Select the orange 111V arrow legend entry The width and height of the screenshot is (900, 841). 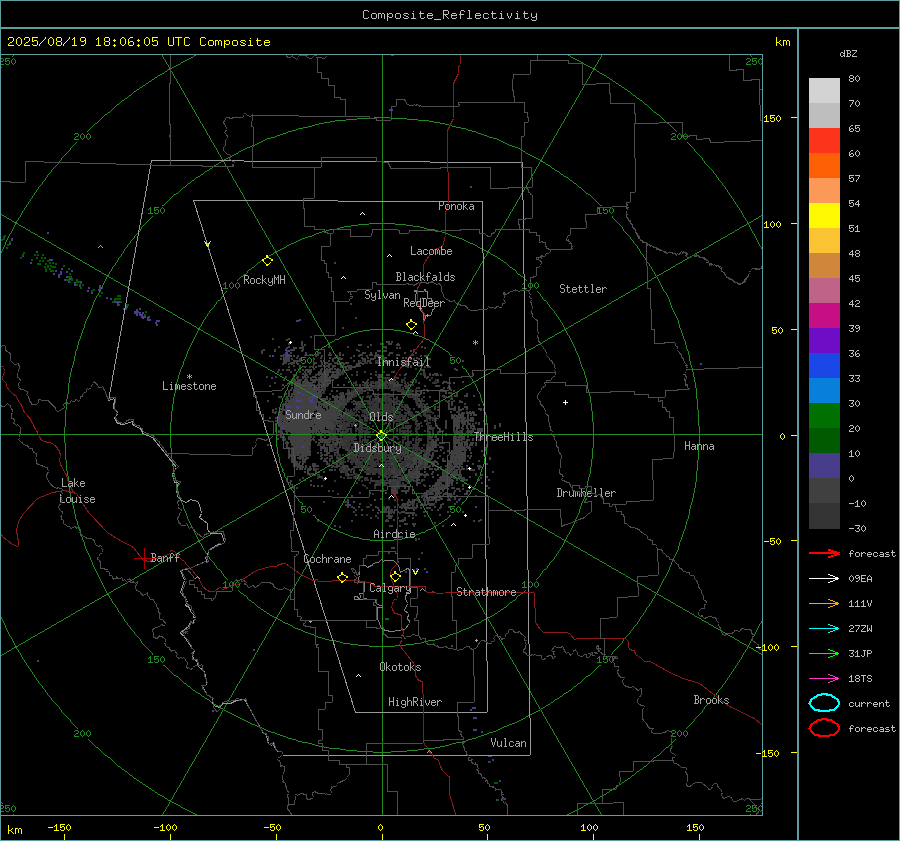click(824, 603)
